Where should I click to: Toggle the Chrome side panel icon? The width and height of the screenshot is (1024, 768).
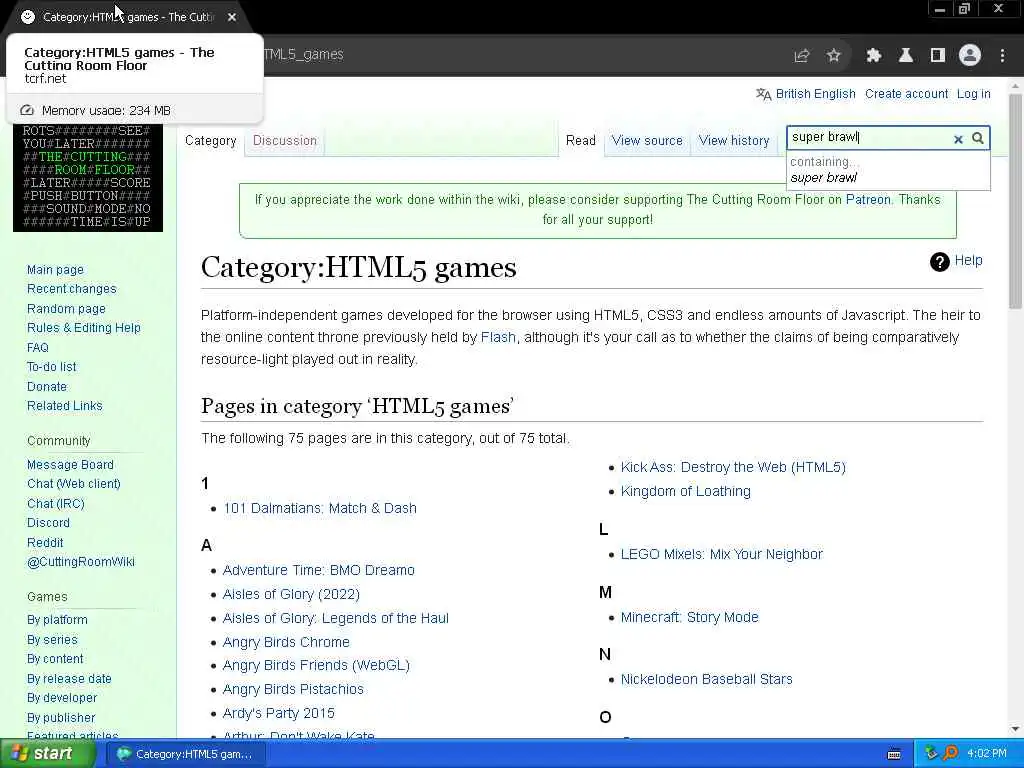(x=938, y=56)
